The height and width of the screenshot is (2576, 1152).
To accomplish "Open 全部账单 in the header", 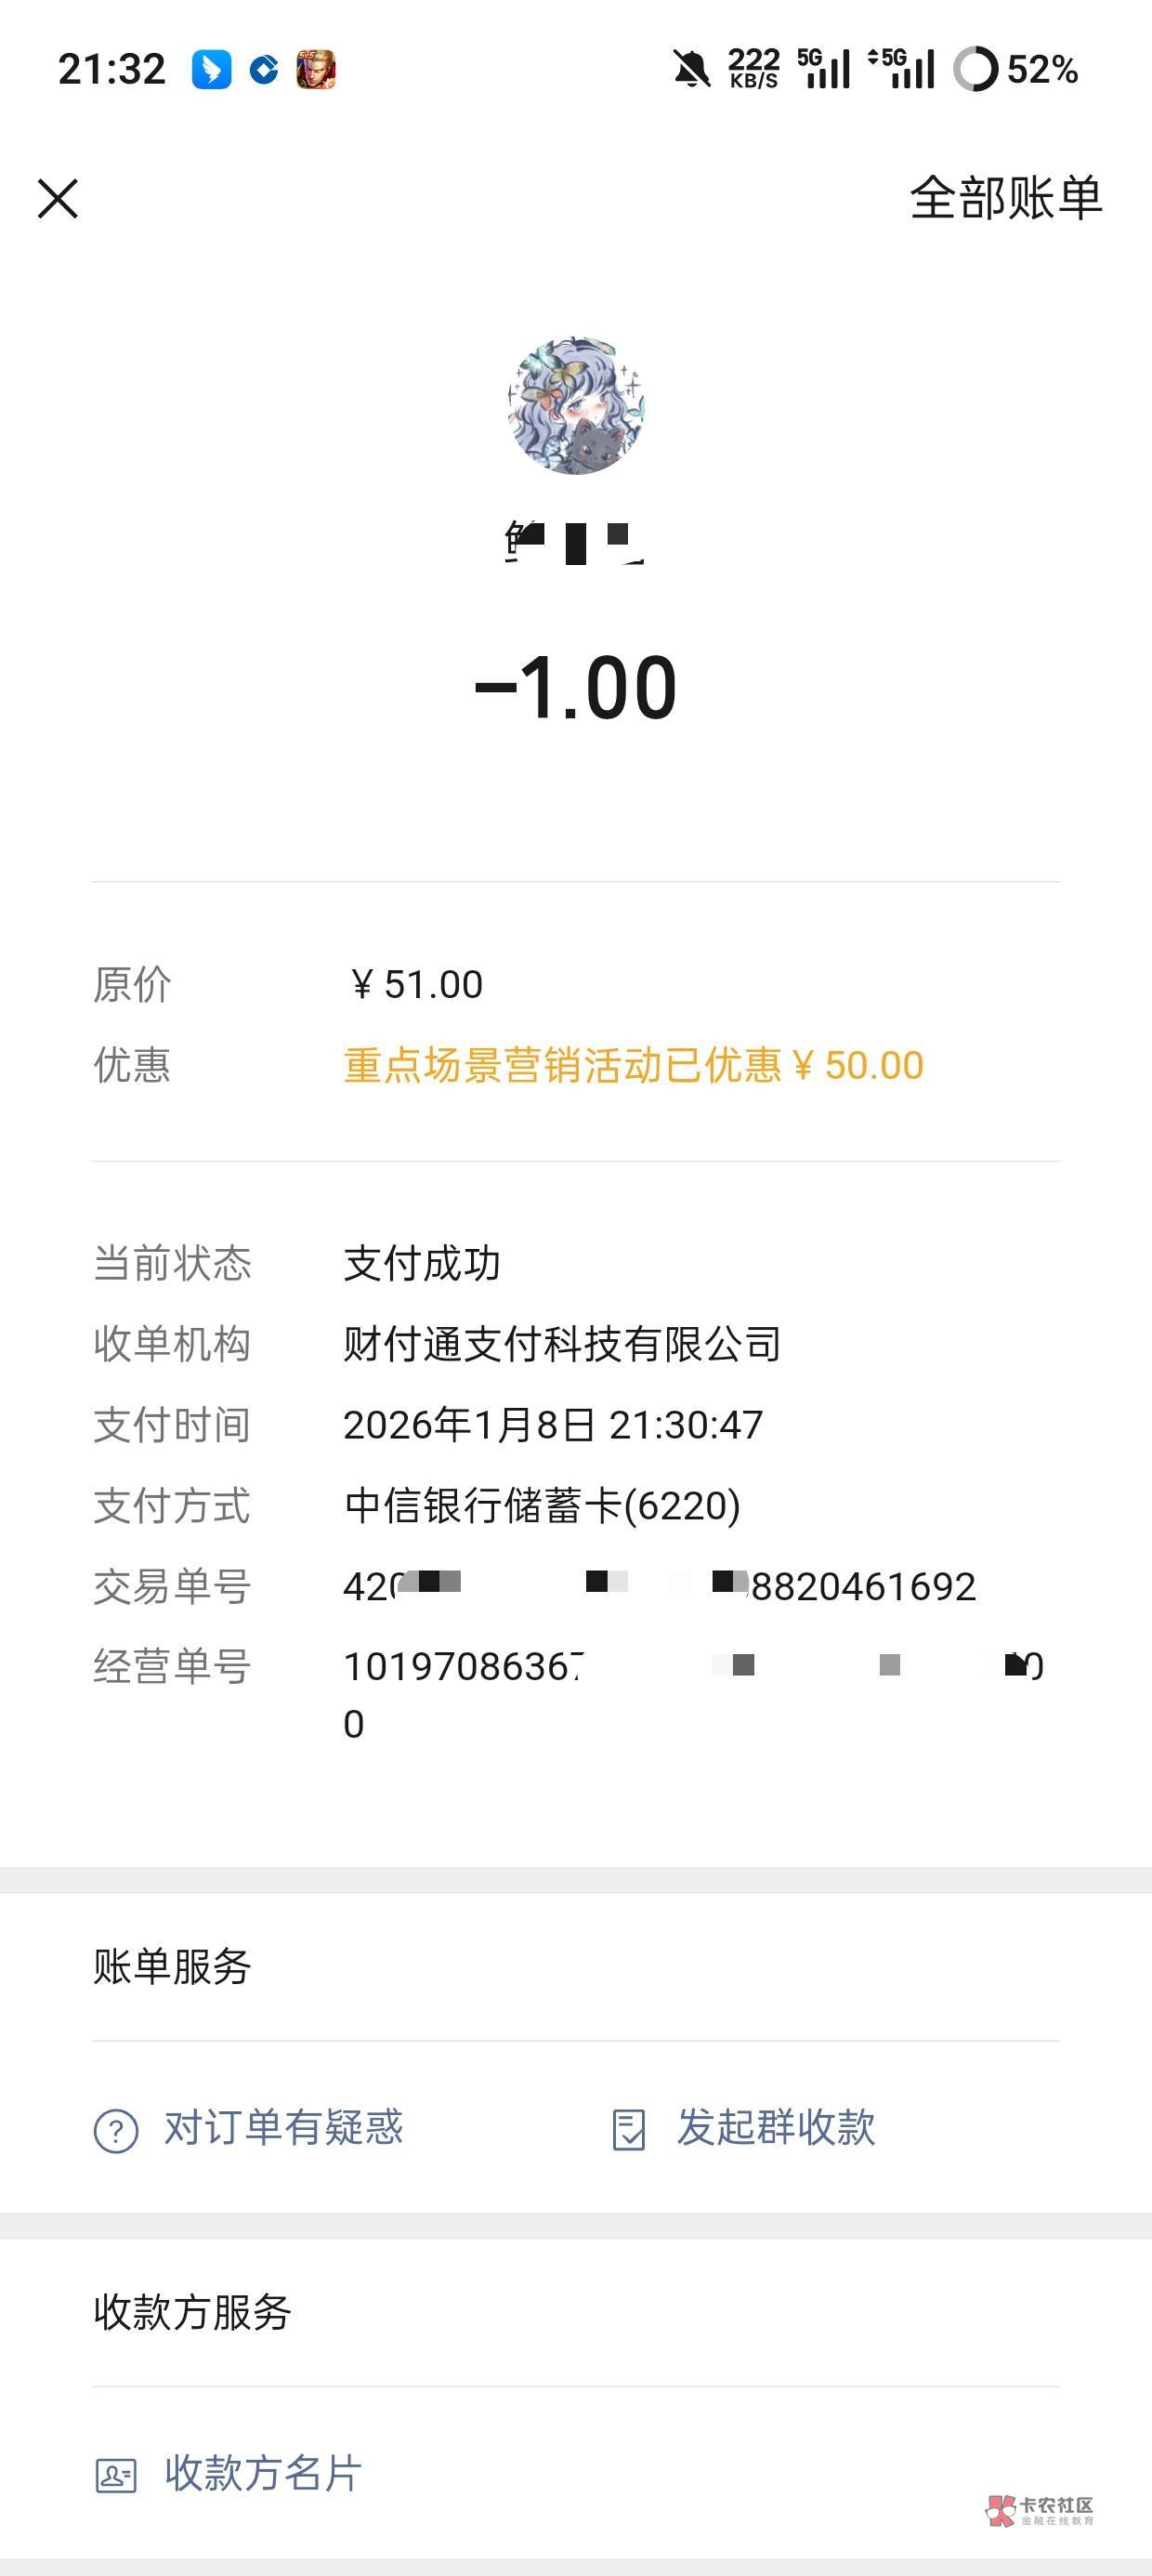I will (x=1005, y=198).
